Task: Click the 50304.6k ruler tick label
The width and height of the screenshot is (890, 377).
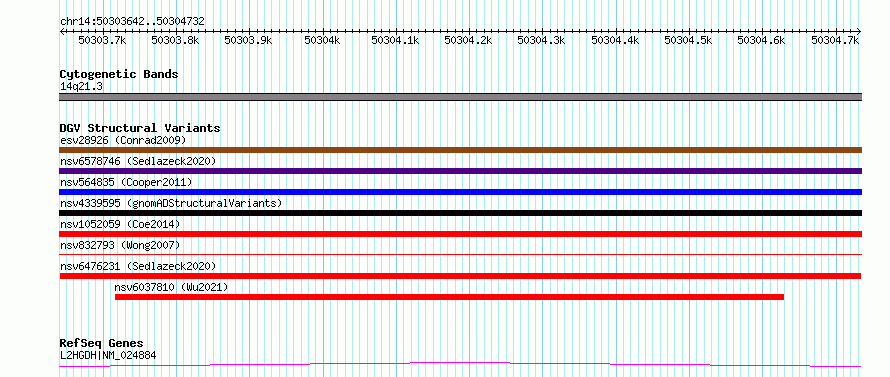Action: tap(762, 41)
